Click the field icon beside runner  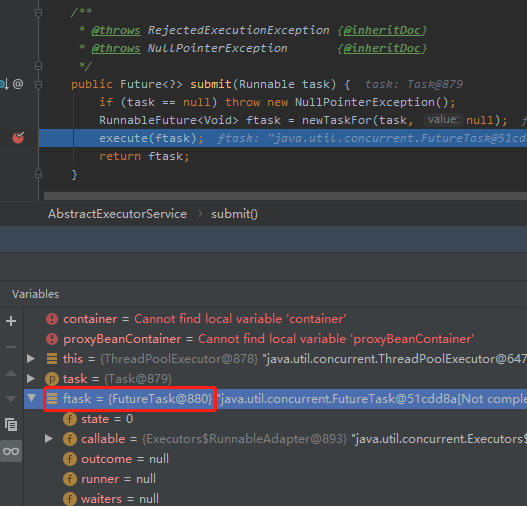tap(70, 479)
